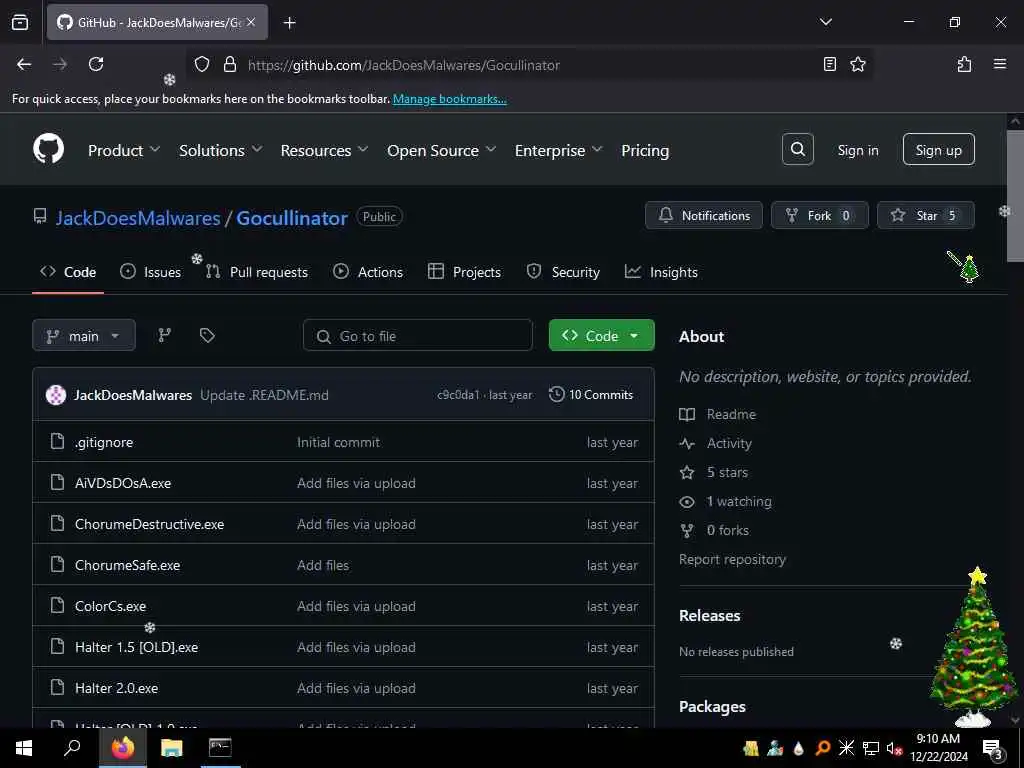
Task: Click the branches icon next to main
Action: [x=165, y=336]
